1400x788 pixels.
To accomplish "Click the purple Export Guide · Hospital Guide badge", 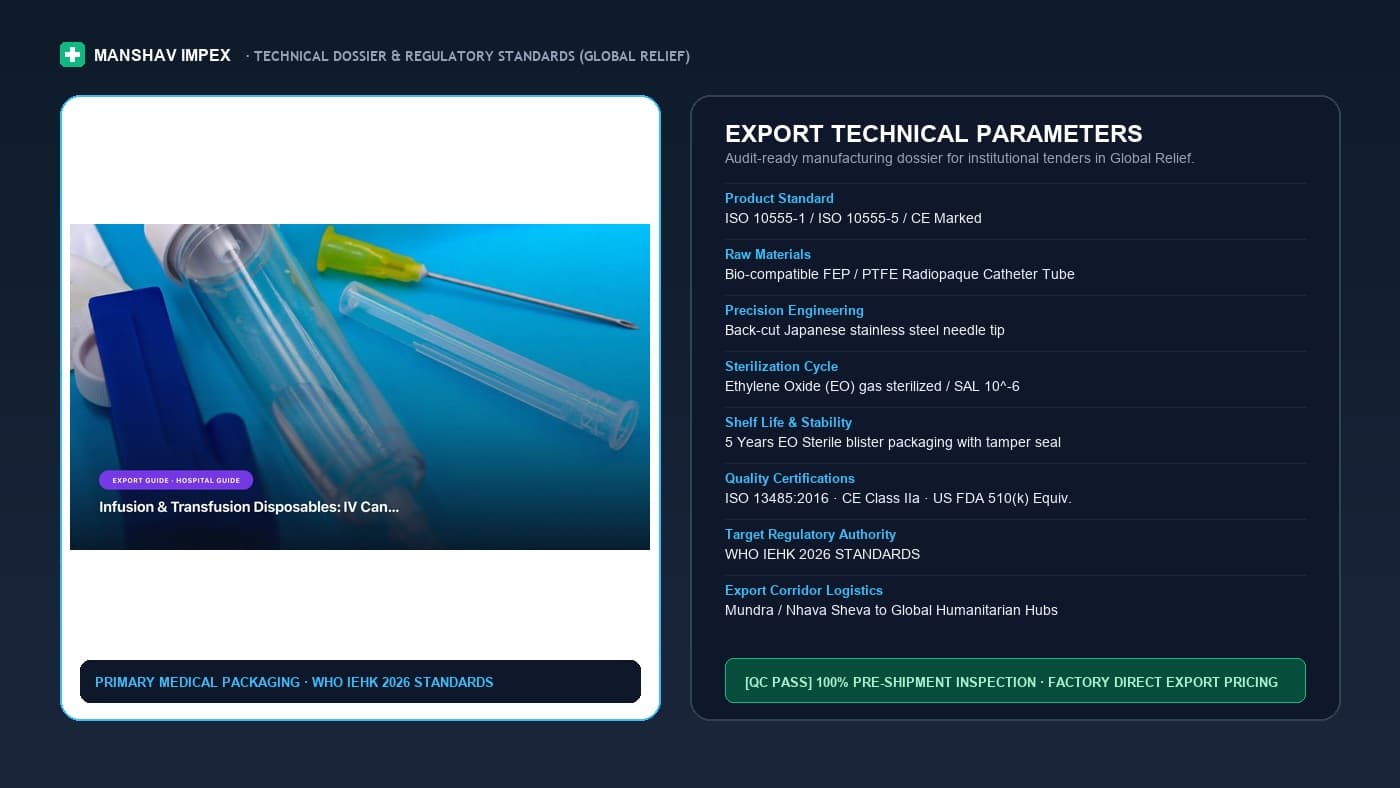I will (176, 480).
